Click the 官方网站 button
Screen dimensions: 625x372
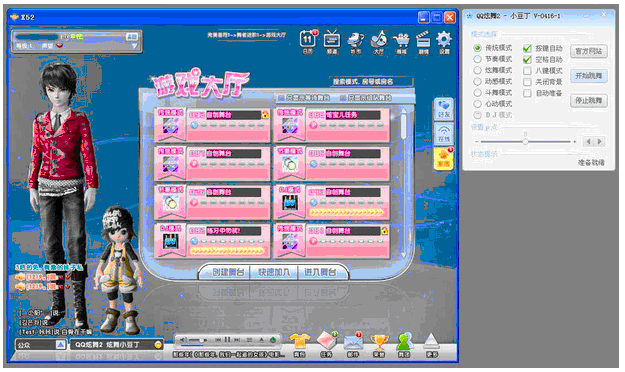point(589,51)
